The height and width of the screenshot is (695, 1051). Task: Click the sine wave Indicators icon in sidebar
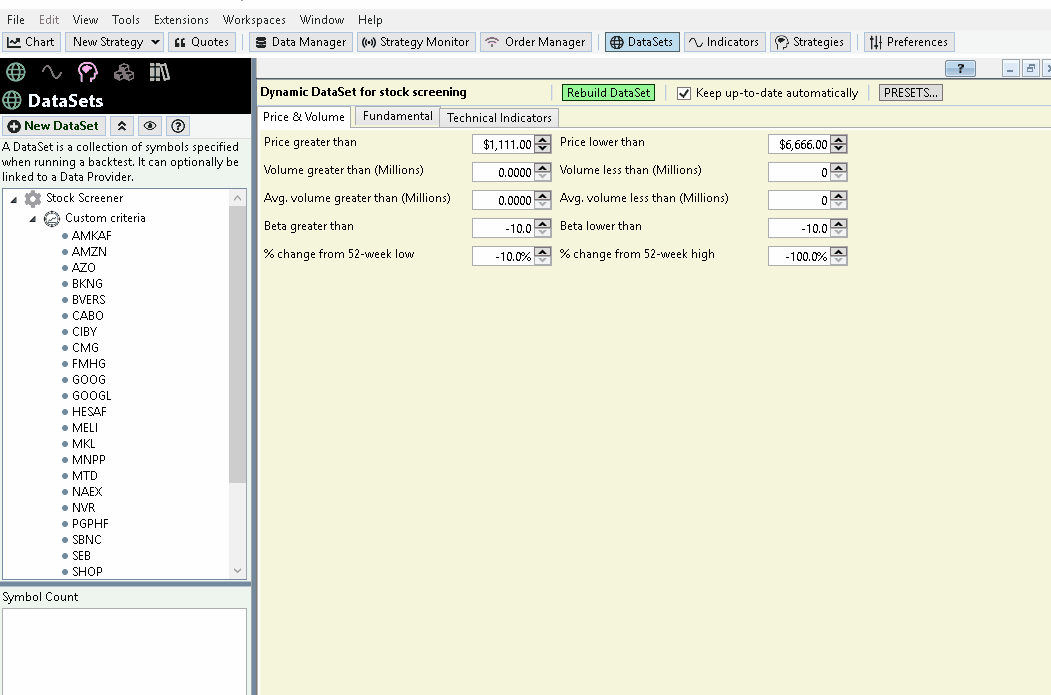pos(51,72)
